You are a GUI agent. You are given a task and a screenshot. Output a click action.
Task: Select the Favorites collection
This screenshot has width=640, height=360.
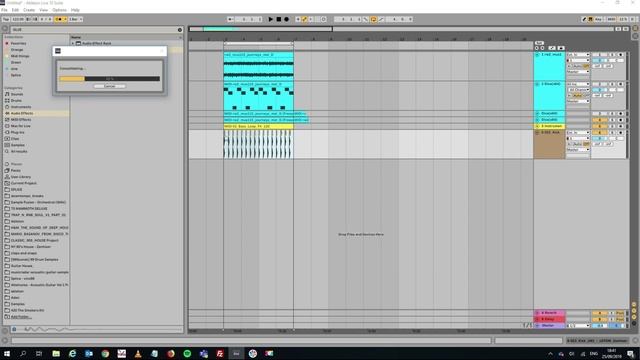18,43
